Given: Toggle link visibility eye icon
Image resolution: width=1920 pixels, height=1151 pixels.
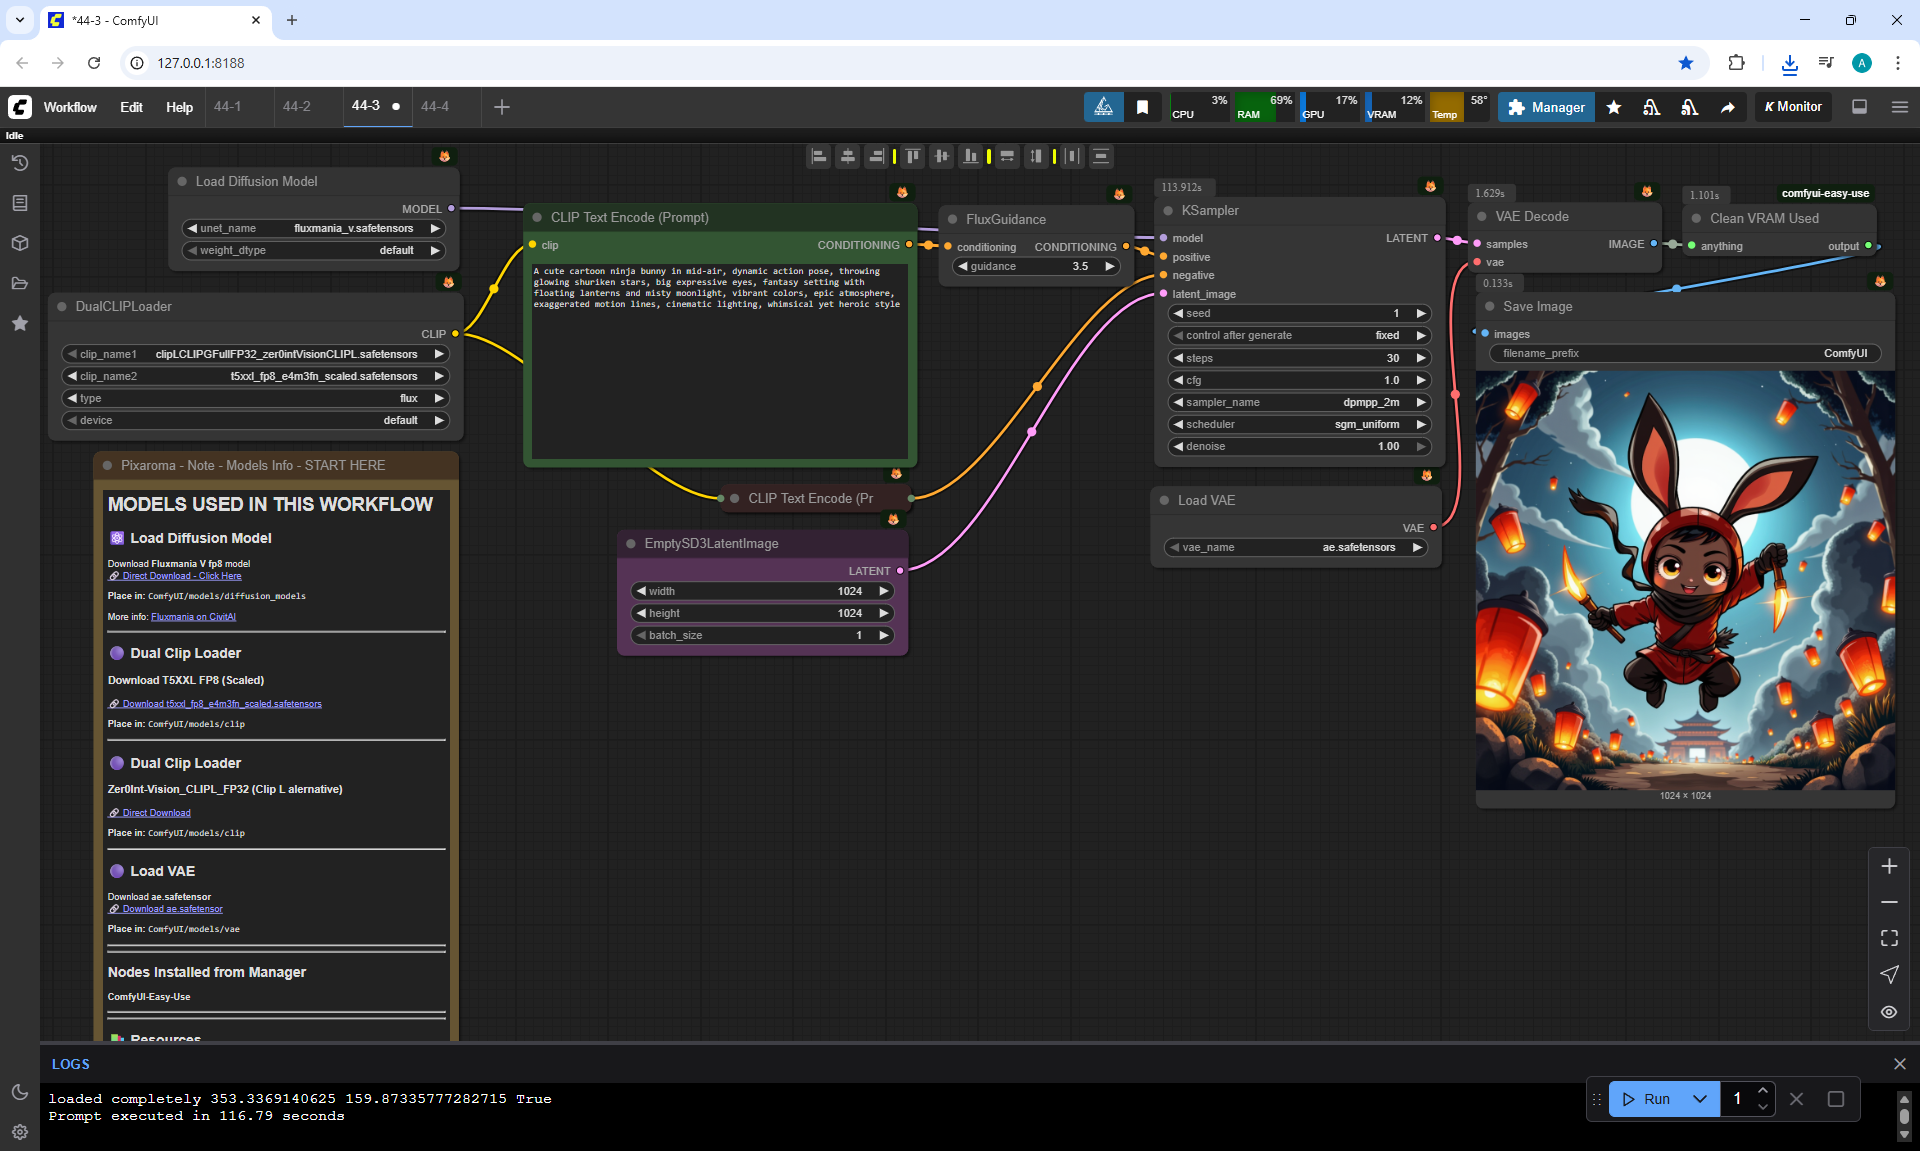Looking at the screenshot, I should pos(1889,1012).
